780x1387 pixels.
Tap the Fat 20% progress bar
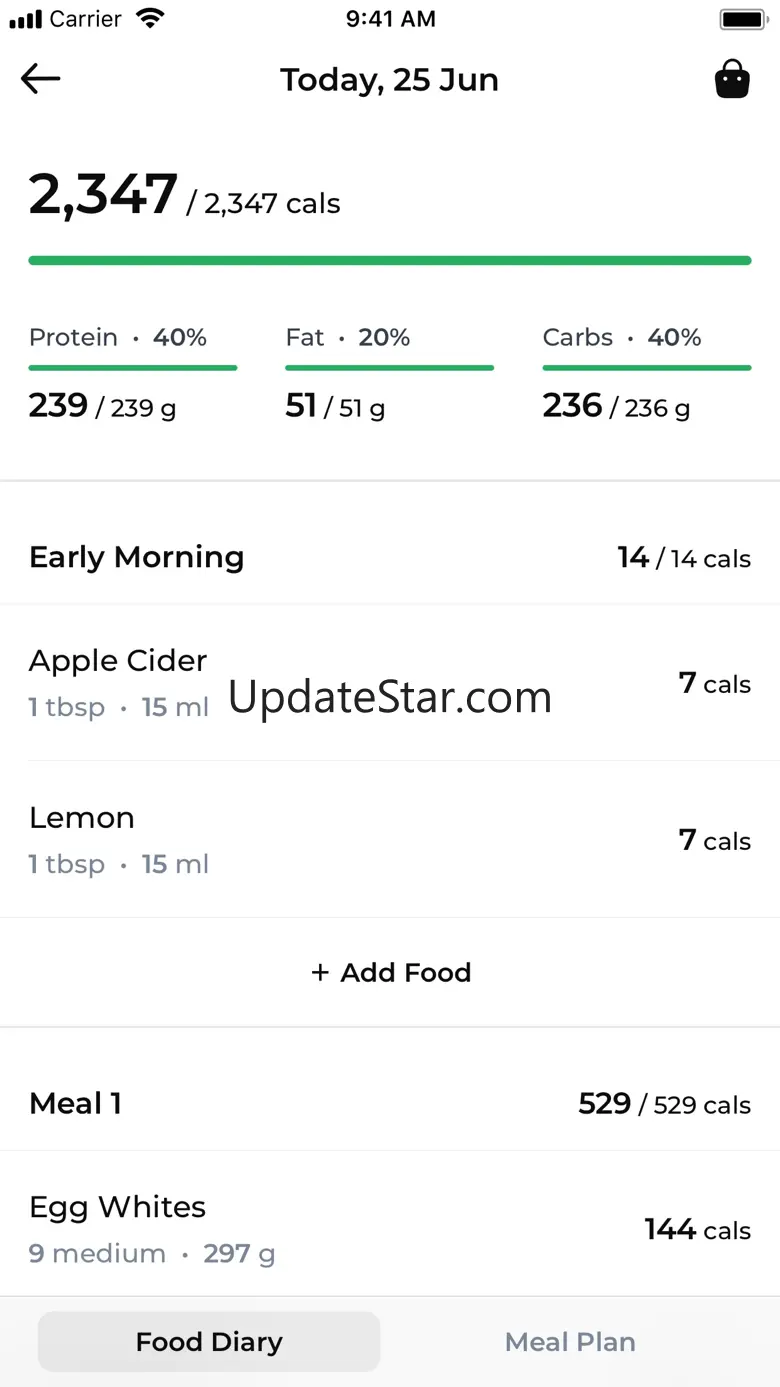(x=389, y=368)
